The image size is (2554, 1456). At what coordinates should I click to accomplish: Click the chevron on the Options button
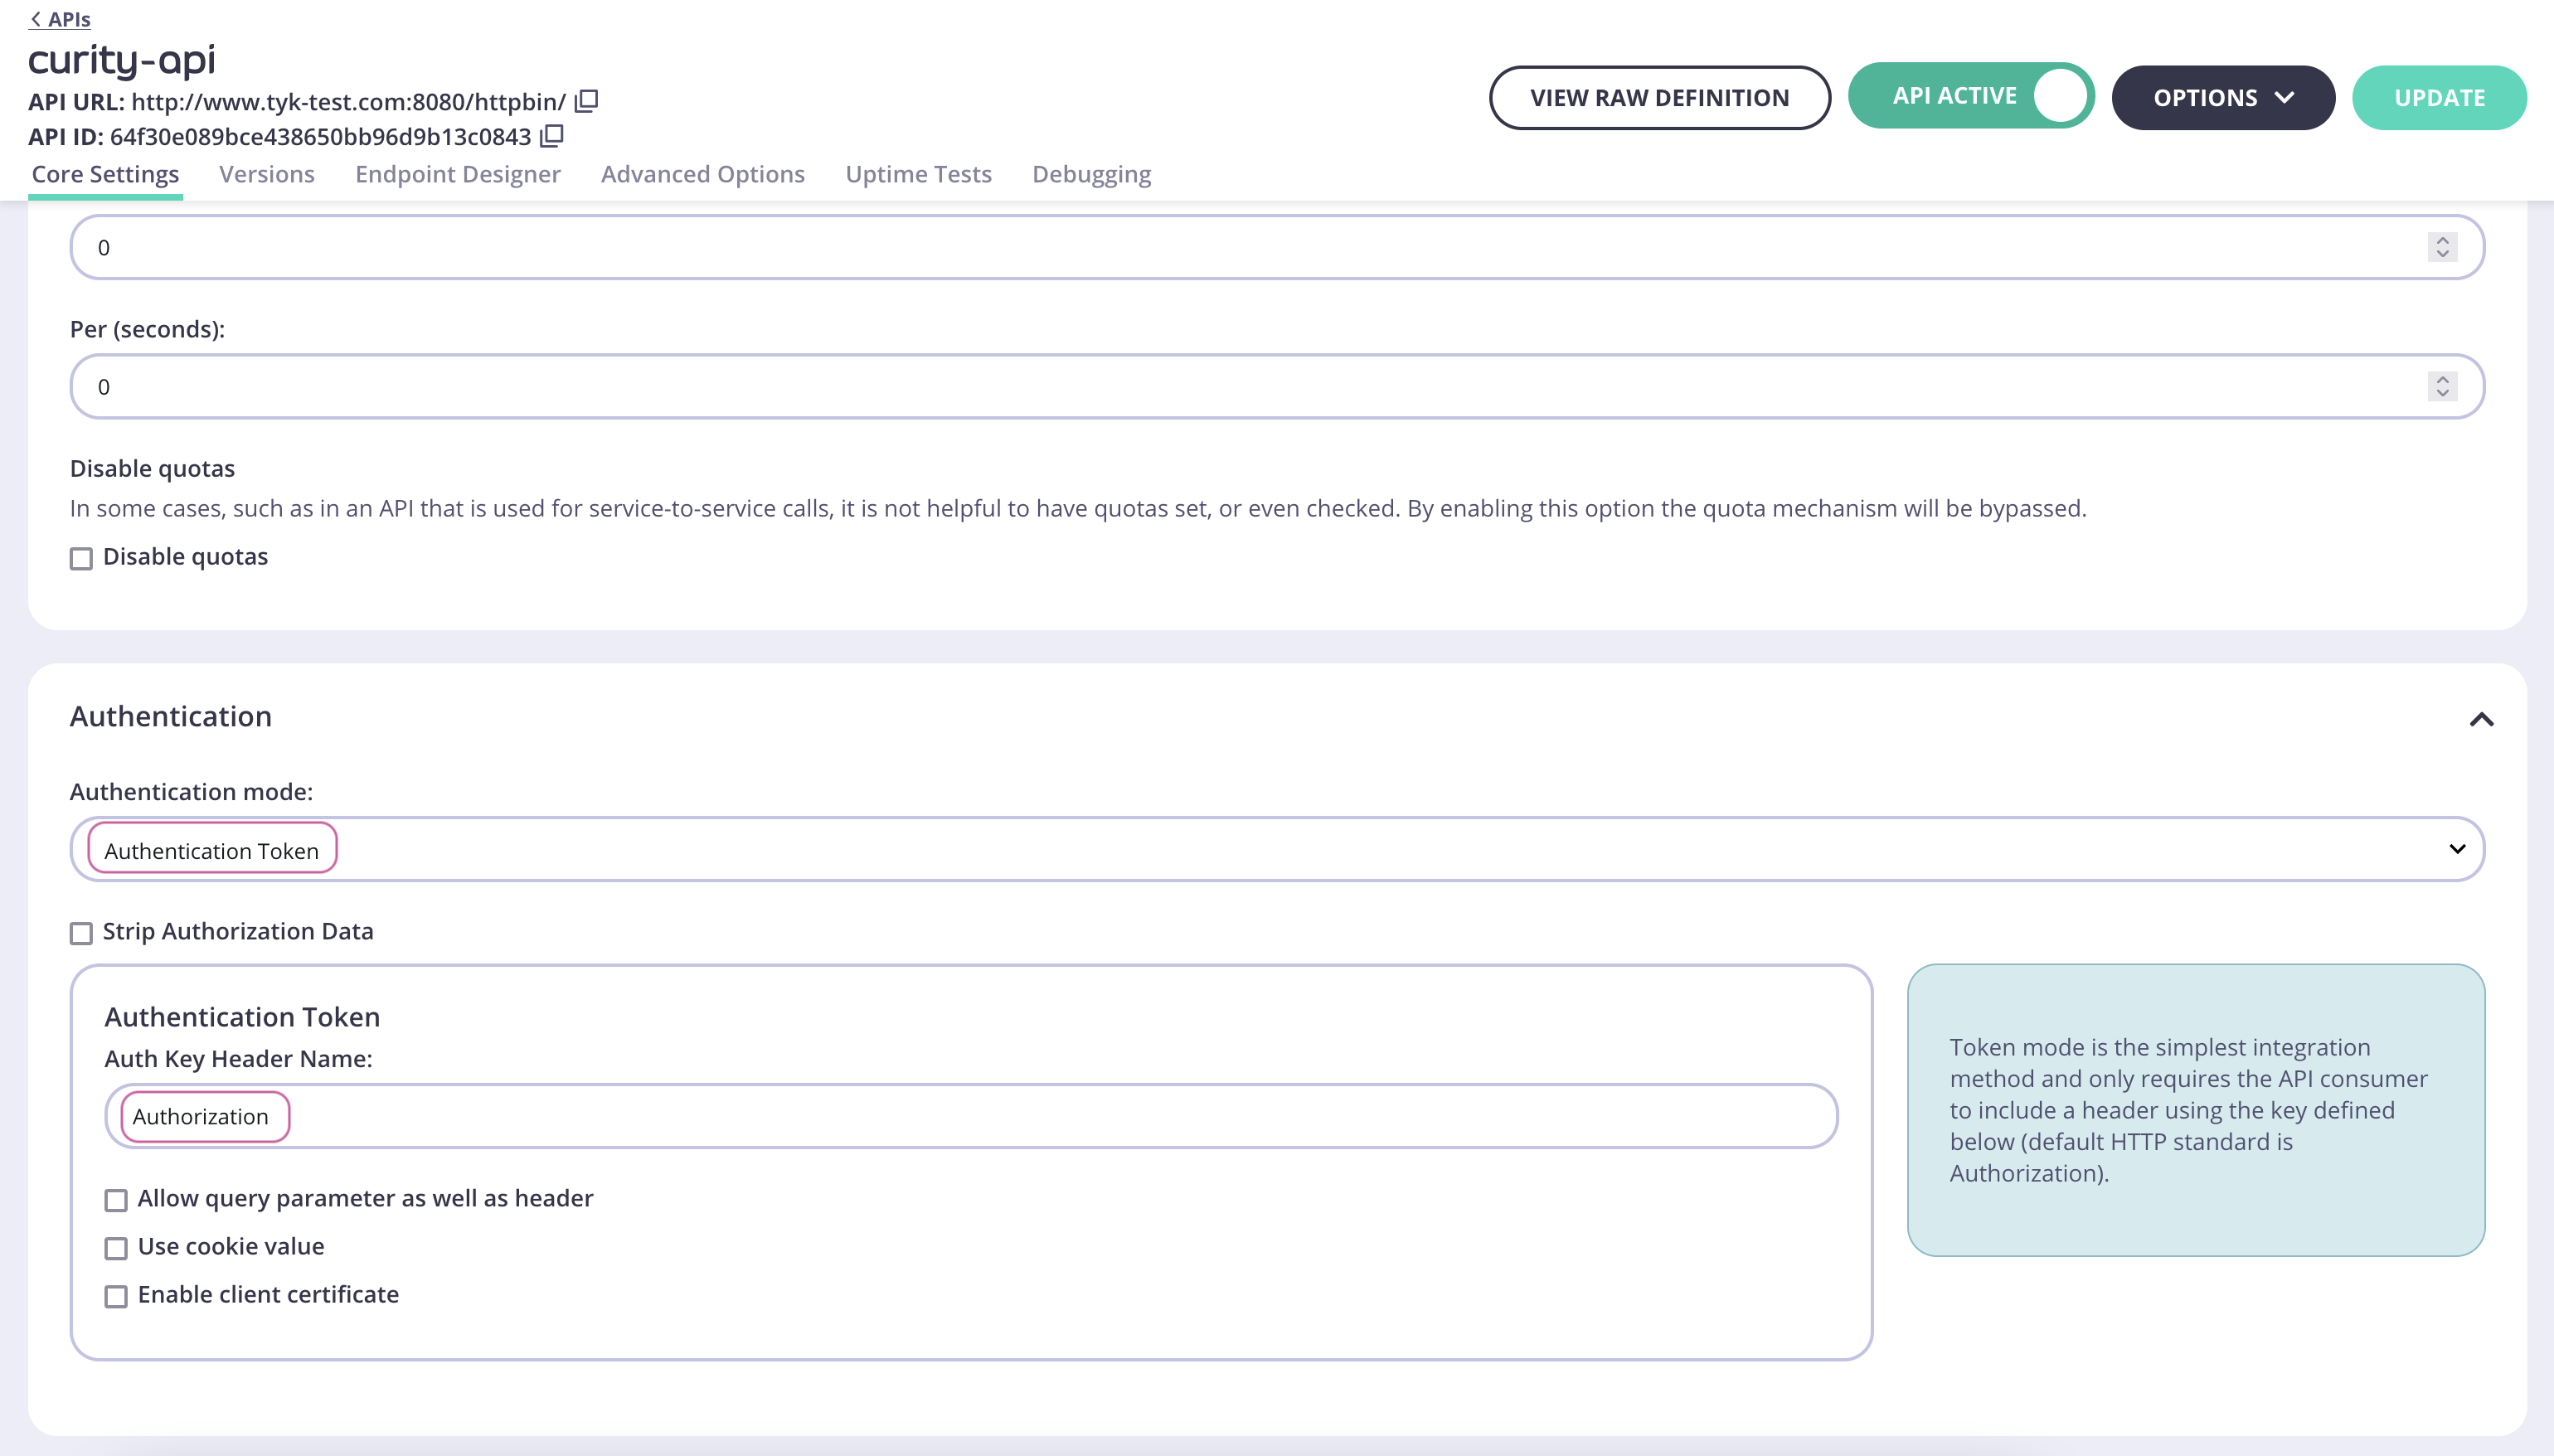point(2286,97)
